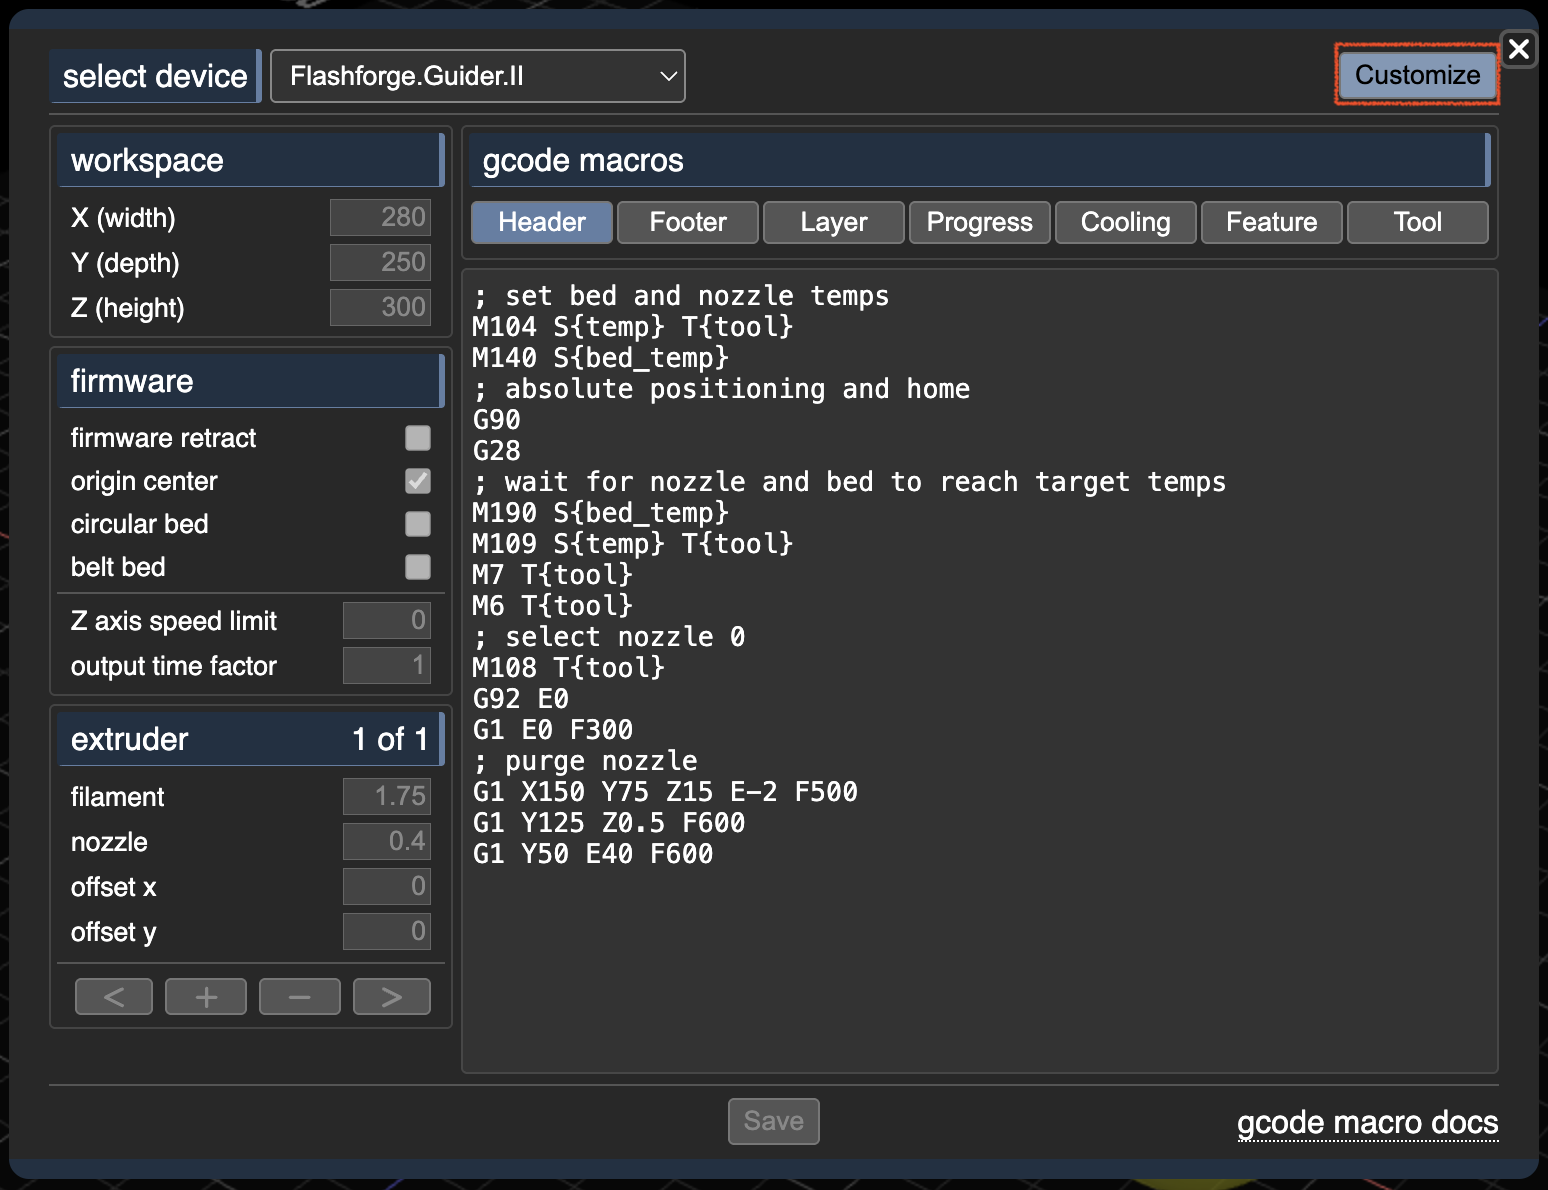Remove extruder with minus button
The width and height of the screenshot is (1548, 1190).
point(299,996)
